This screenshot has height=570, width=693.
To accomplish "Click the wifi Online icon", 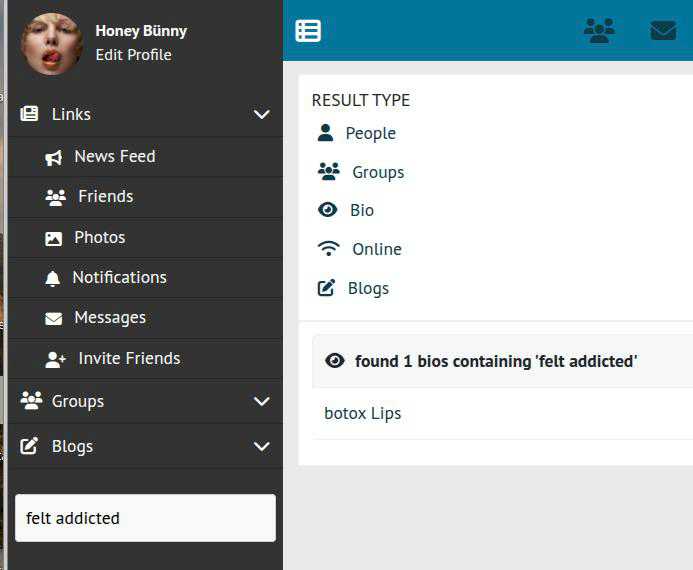I will tap(328, 249).
